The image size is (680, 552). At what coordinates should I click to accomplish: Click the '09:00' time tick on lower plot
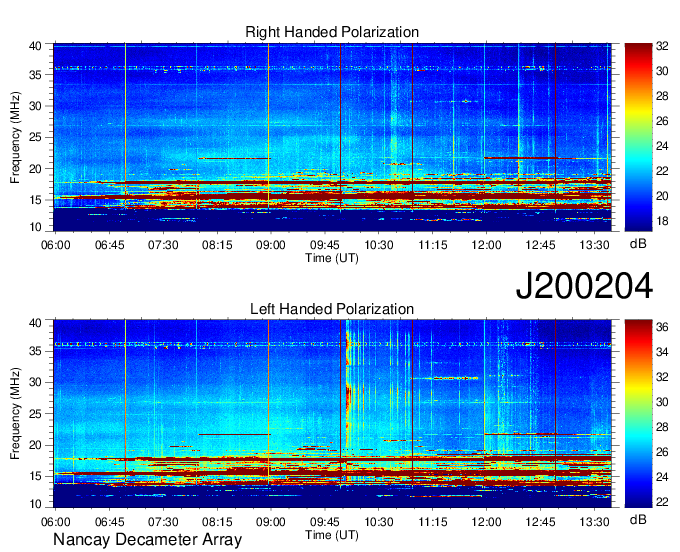point(271,521)
